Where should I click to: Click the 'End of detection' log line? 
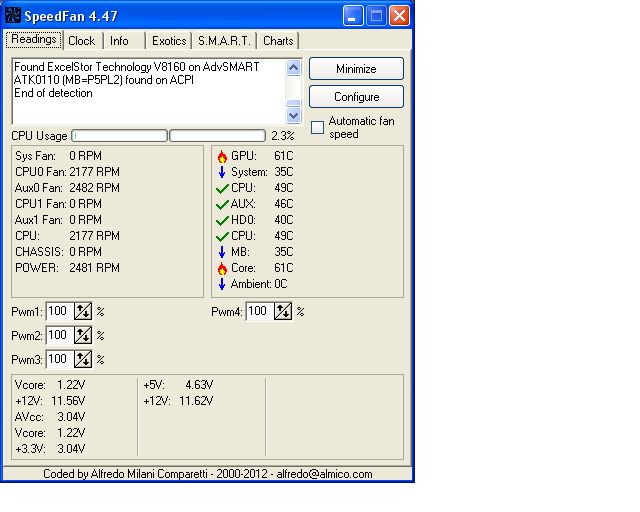[53, 93]
